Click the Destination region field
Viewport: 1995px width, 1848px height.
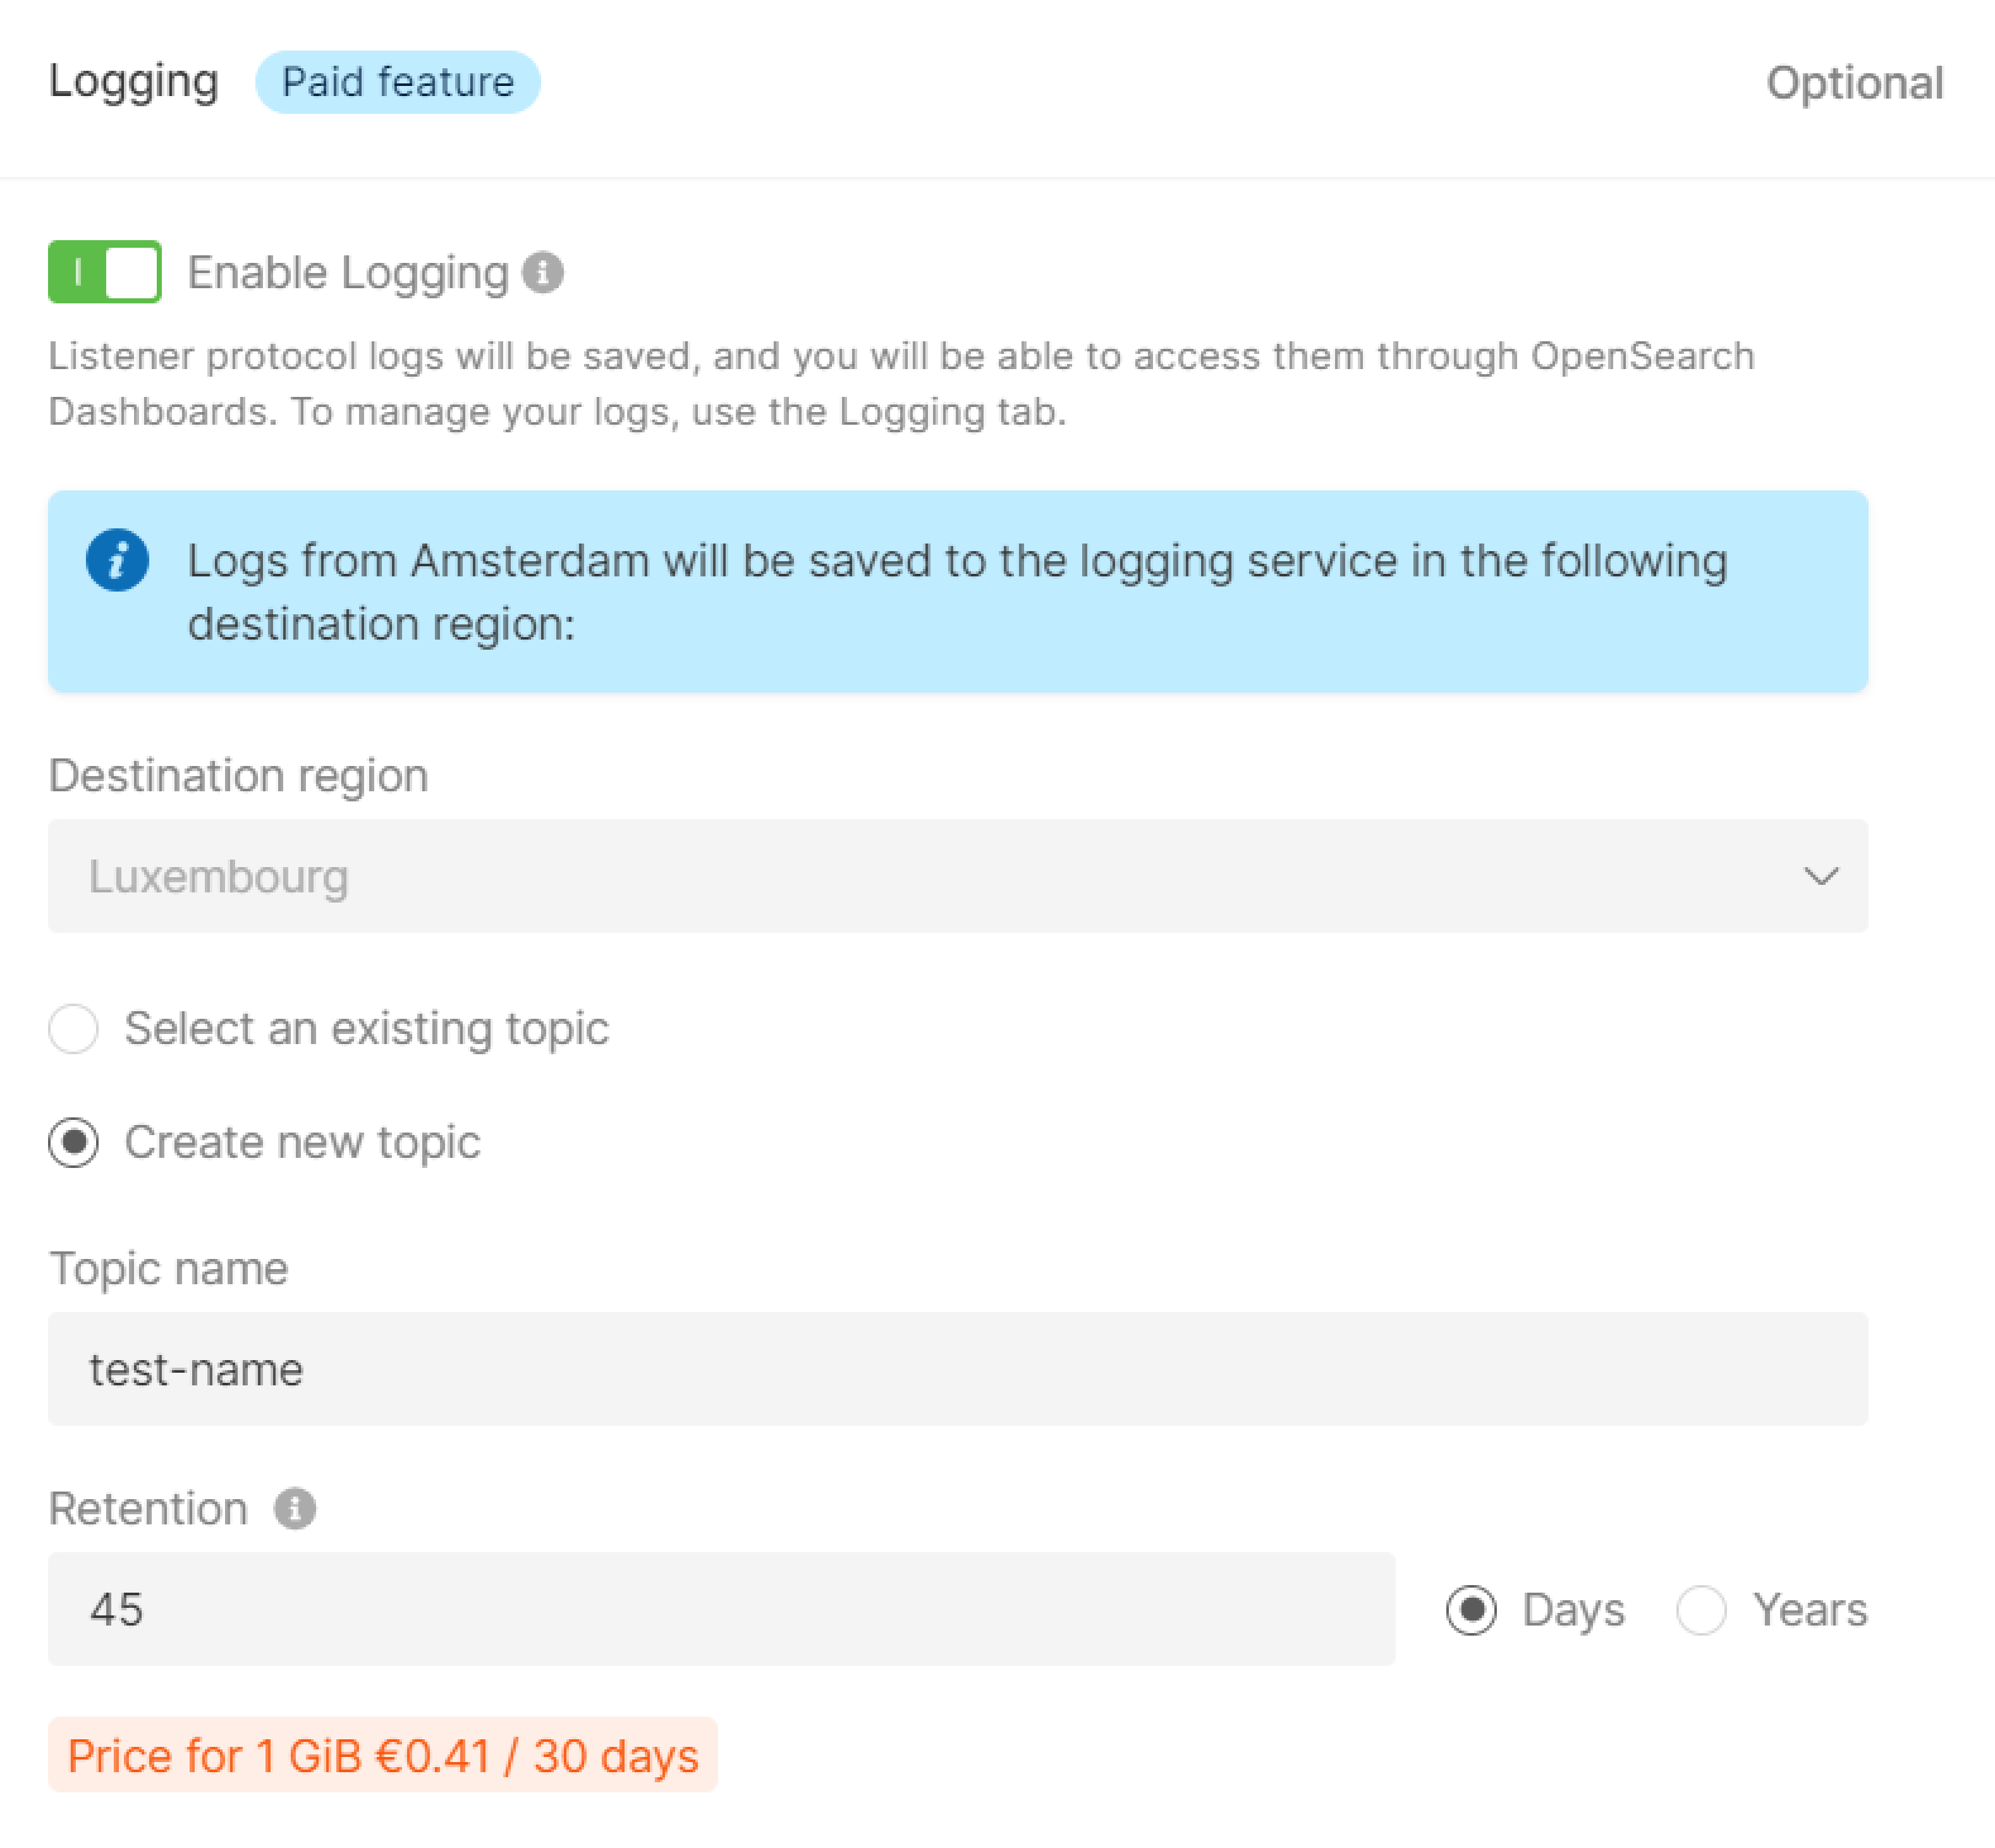956,877
